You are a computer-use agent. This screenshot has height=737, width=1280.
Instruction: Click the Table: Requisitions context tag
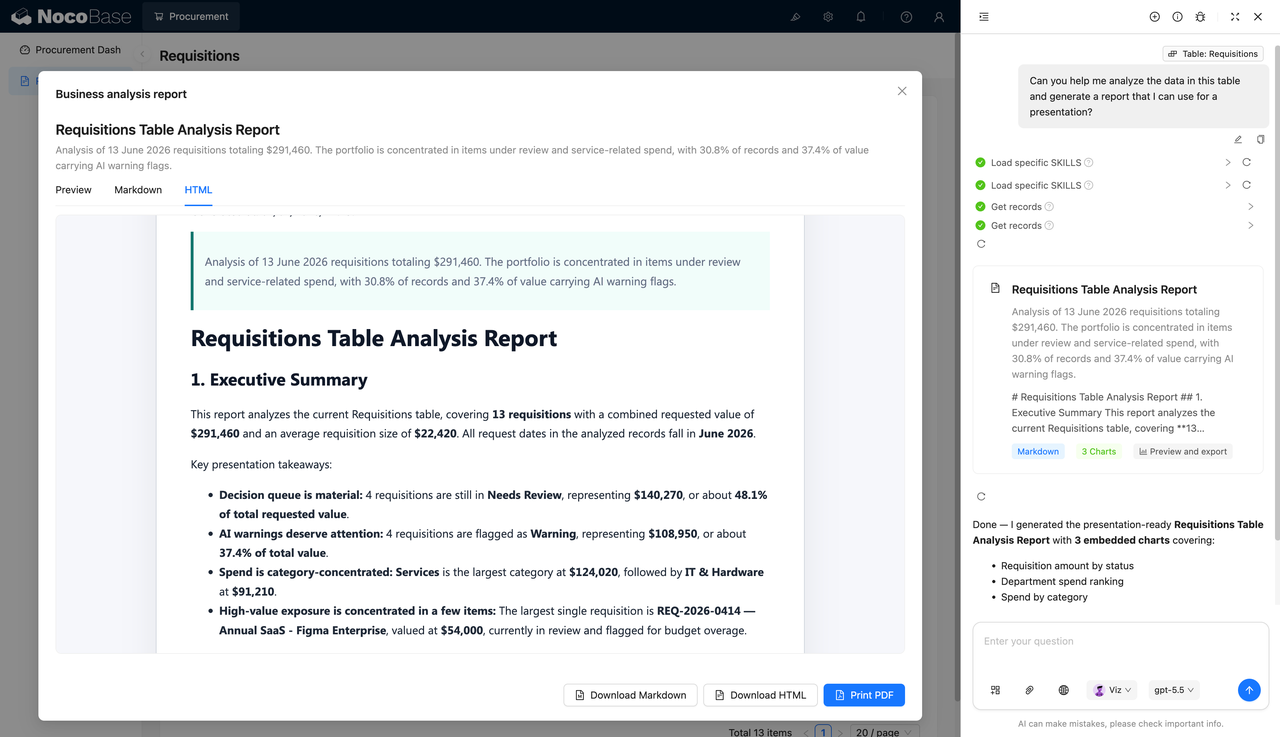pos(1213,54)
